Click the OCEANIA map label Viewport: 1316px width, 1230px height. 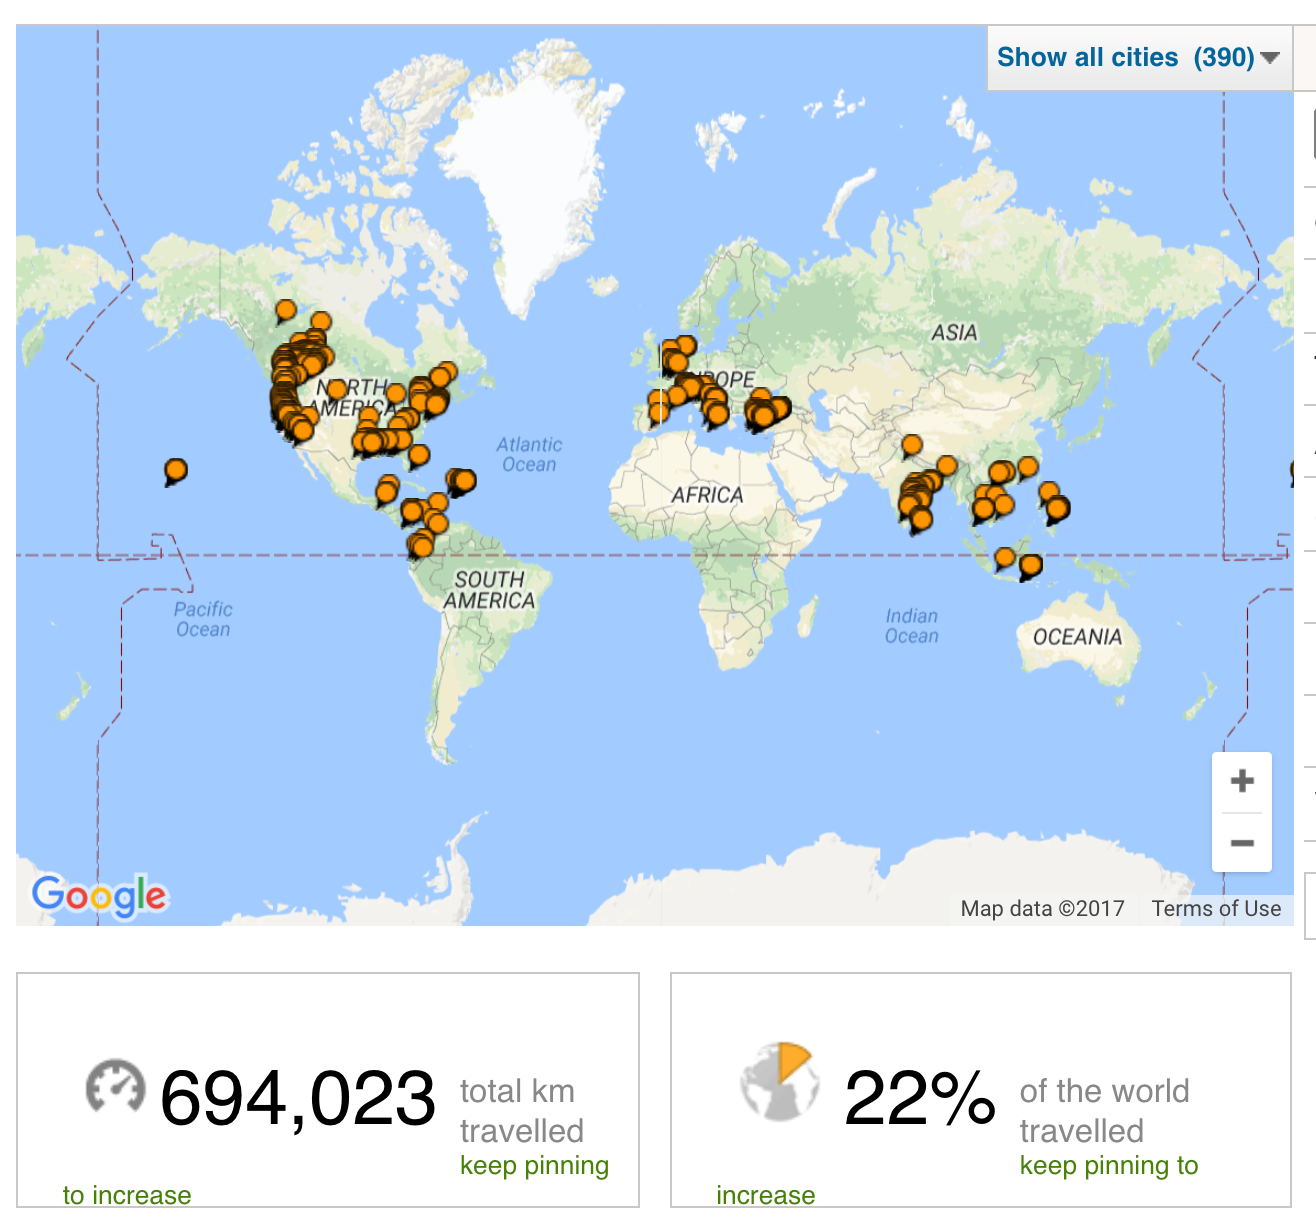pos(1077,637)
